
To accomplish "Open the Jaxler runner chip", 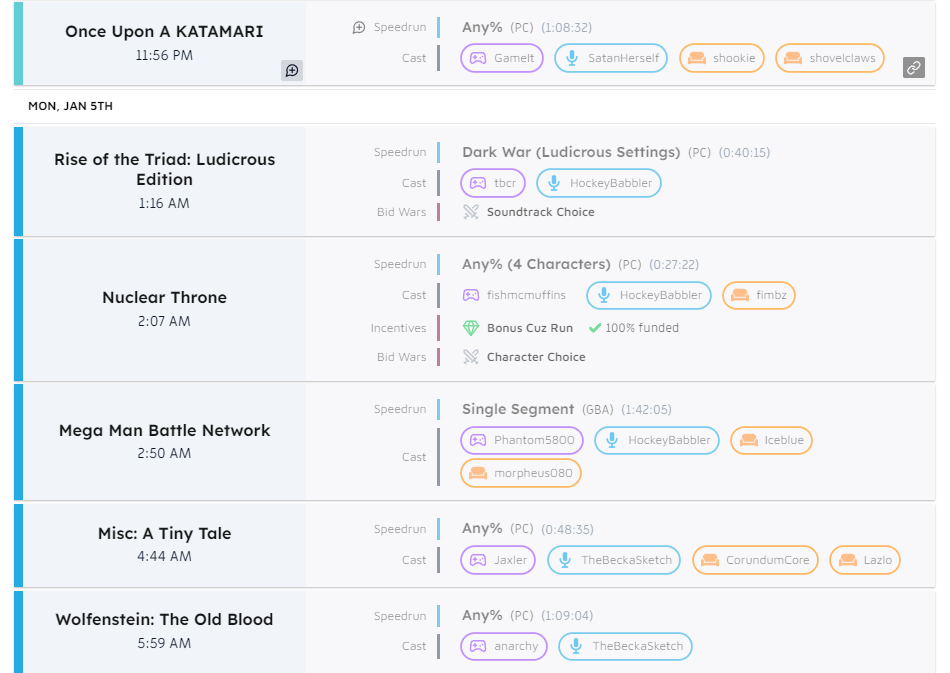I will 498,560.
